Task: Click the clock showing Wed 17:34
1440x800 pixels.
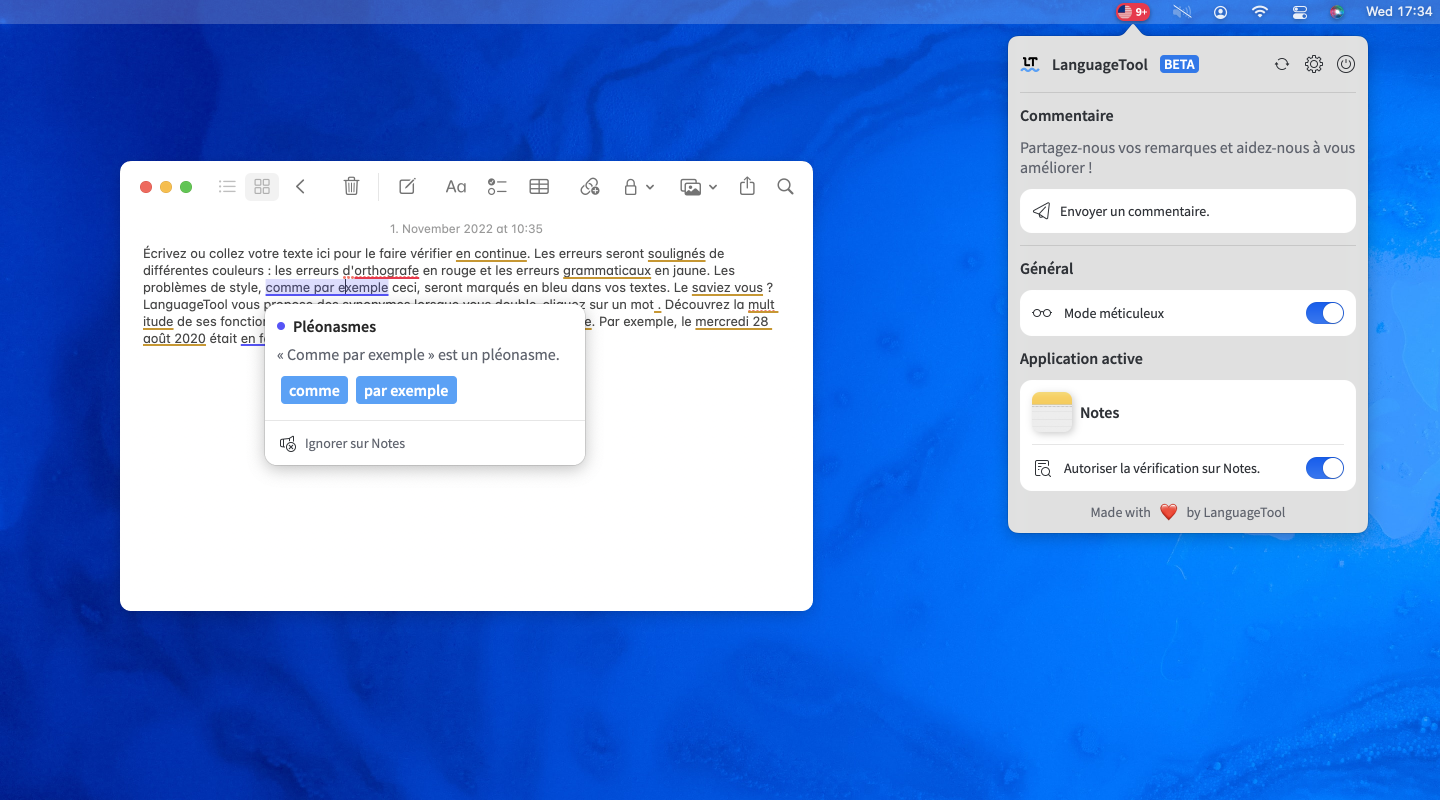Action: [x=1399, y=12]
